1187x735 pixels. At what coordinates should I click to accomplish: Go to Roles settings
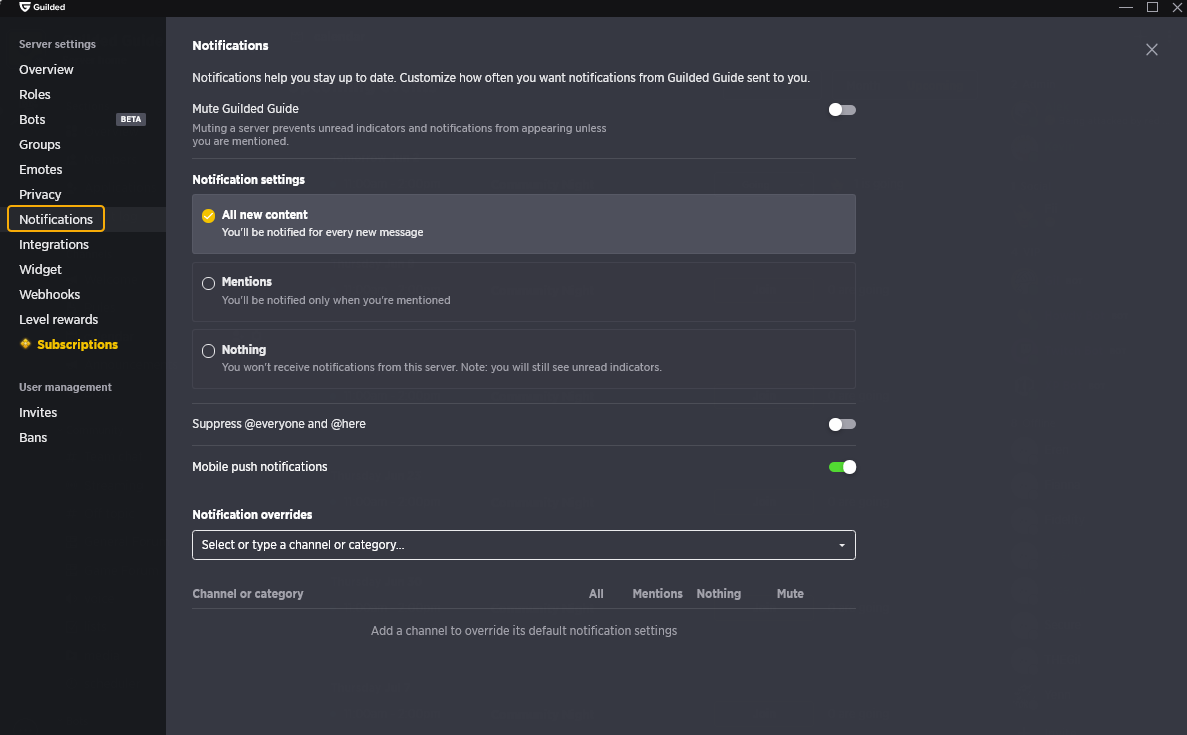(35, 95)
